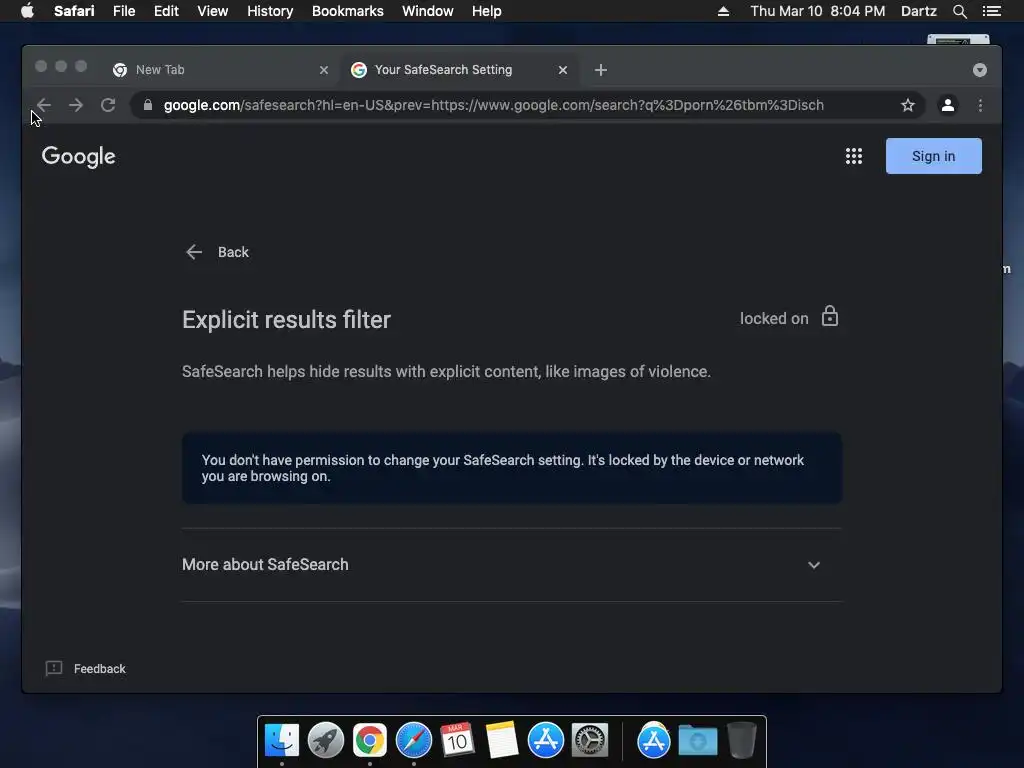The height and width of the screenshot is (768, 1024).
Task: Open Launchpad from the Dock
Action: 325,741
